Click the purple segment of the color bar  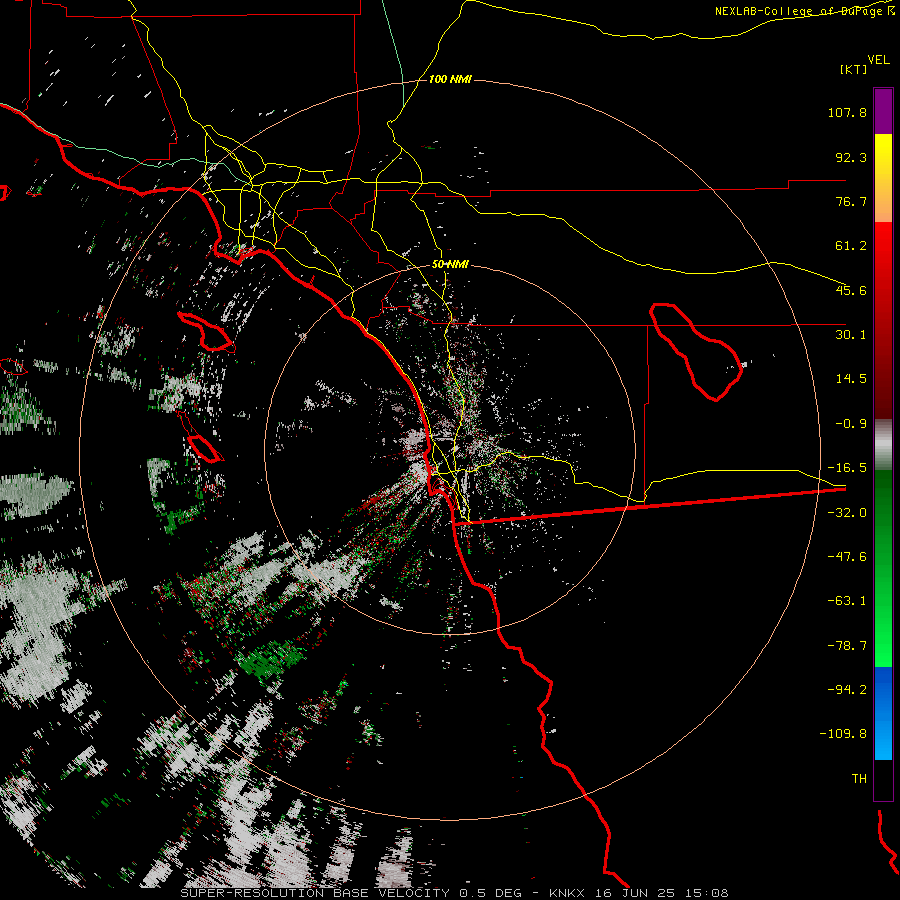(883, 111)
